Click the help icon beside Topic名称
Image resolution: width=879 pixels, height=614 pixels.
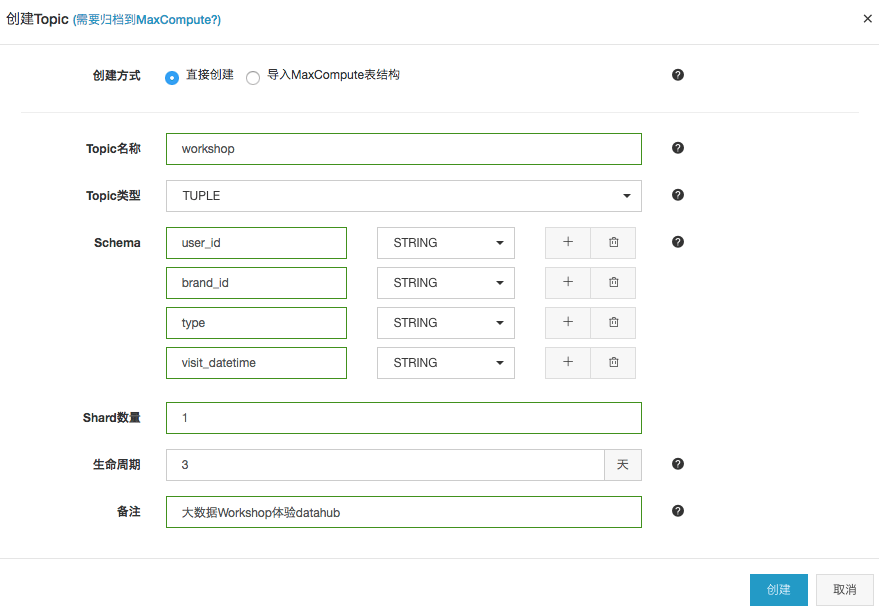tap(678, 148)
